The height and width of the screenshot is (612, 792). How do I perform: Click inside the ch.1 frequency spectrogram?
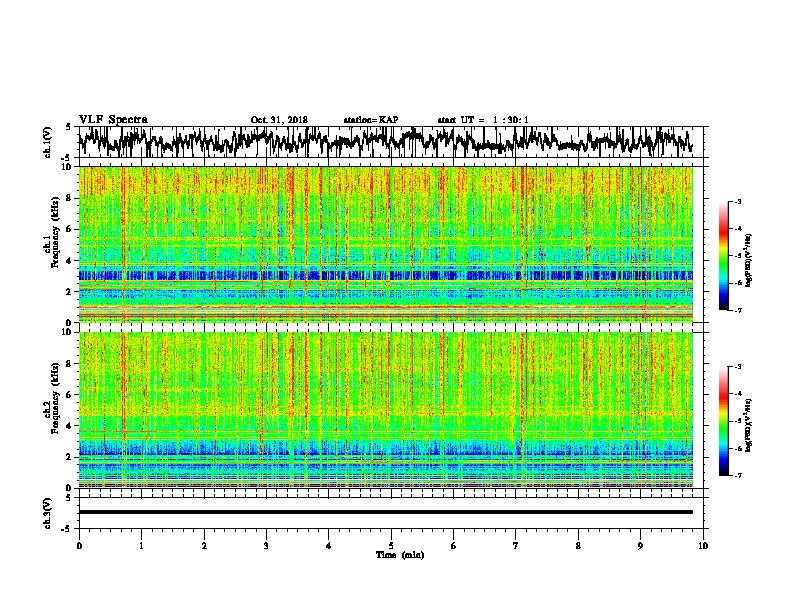(385, 244)
